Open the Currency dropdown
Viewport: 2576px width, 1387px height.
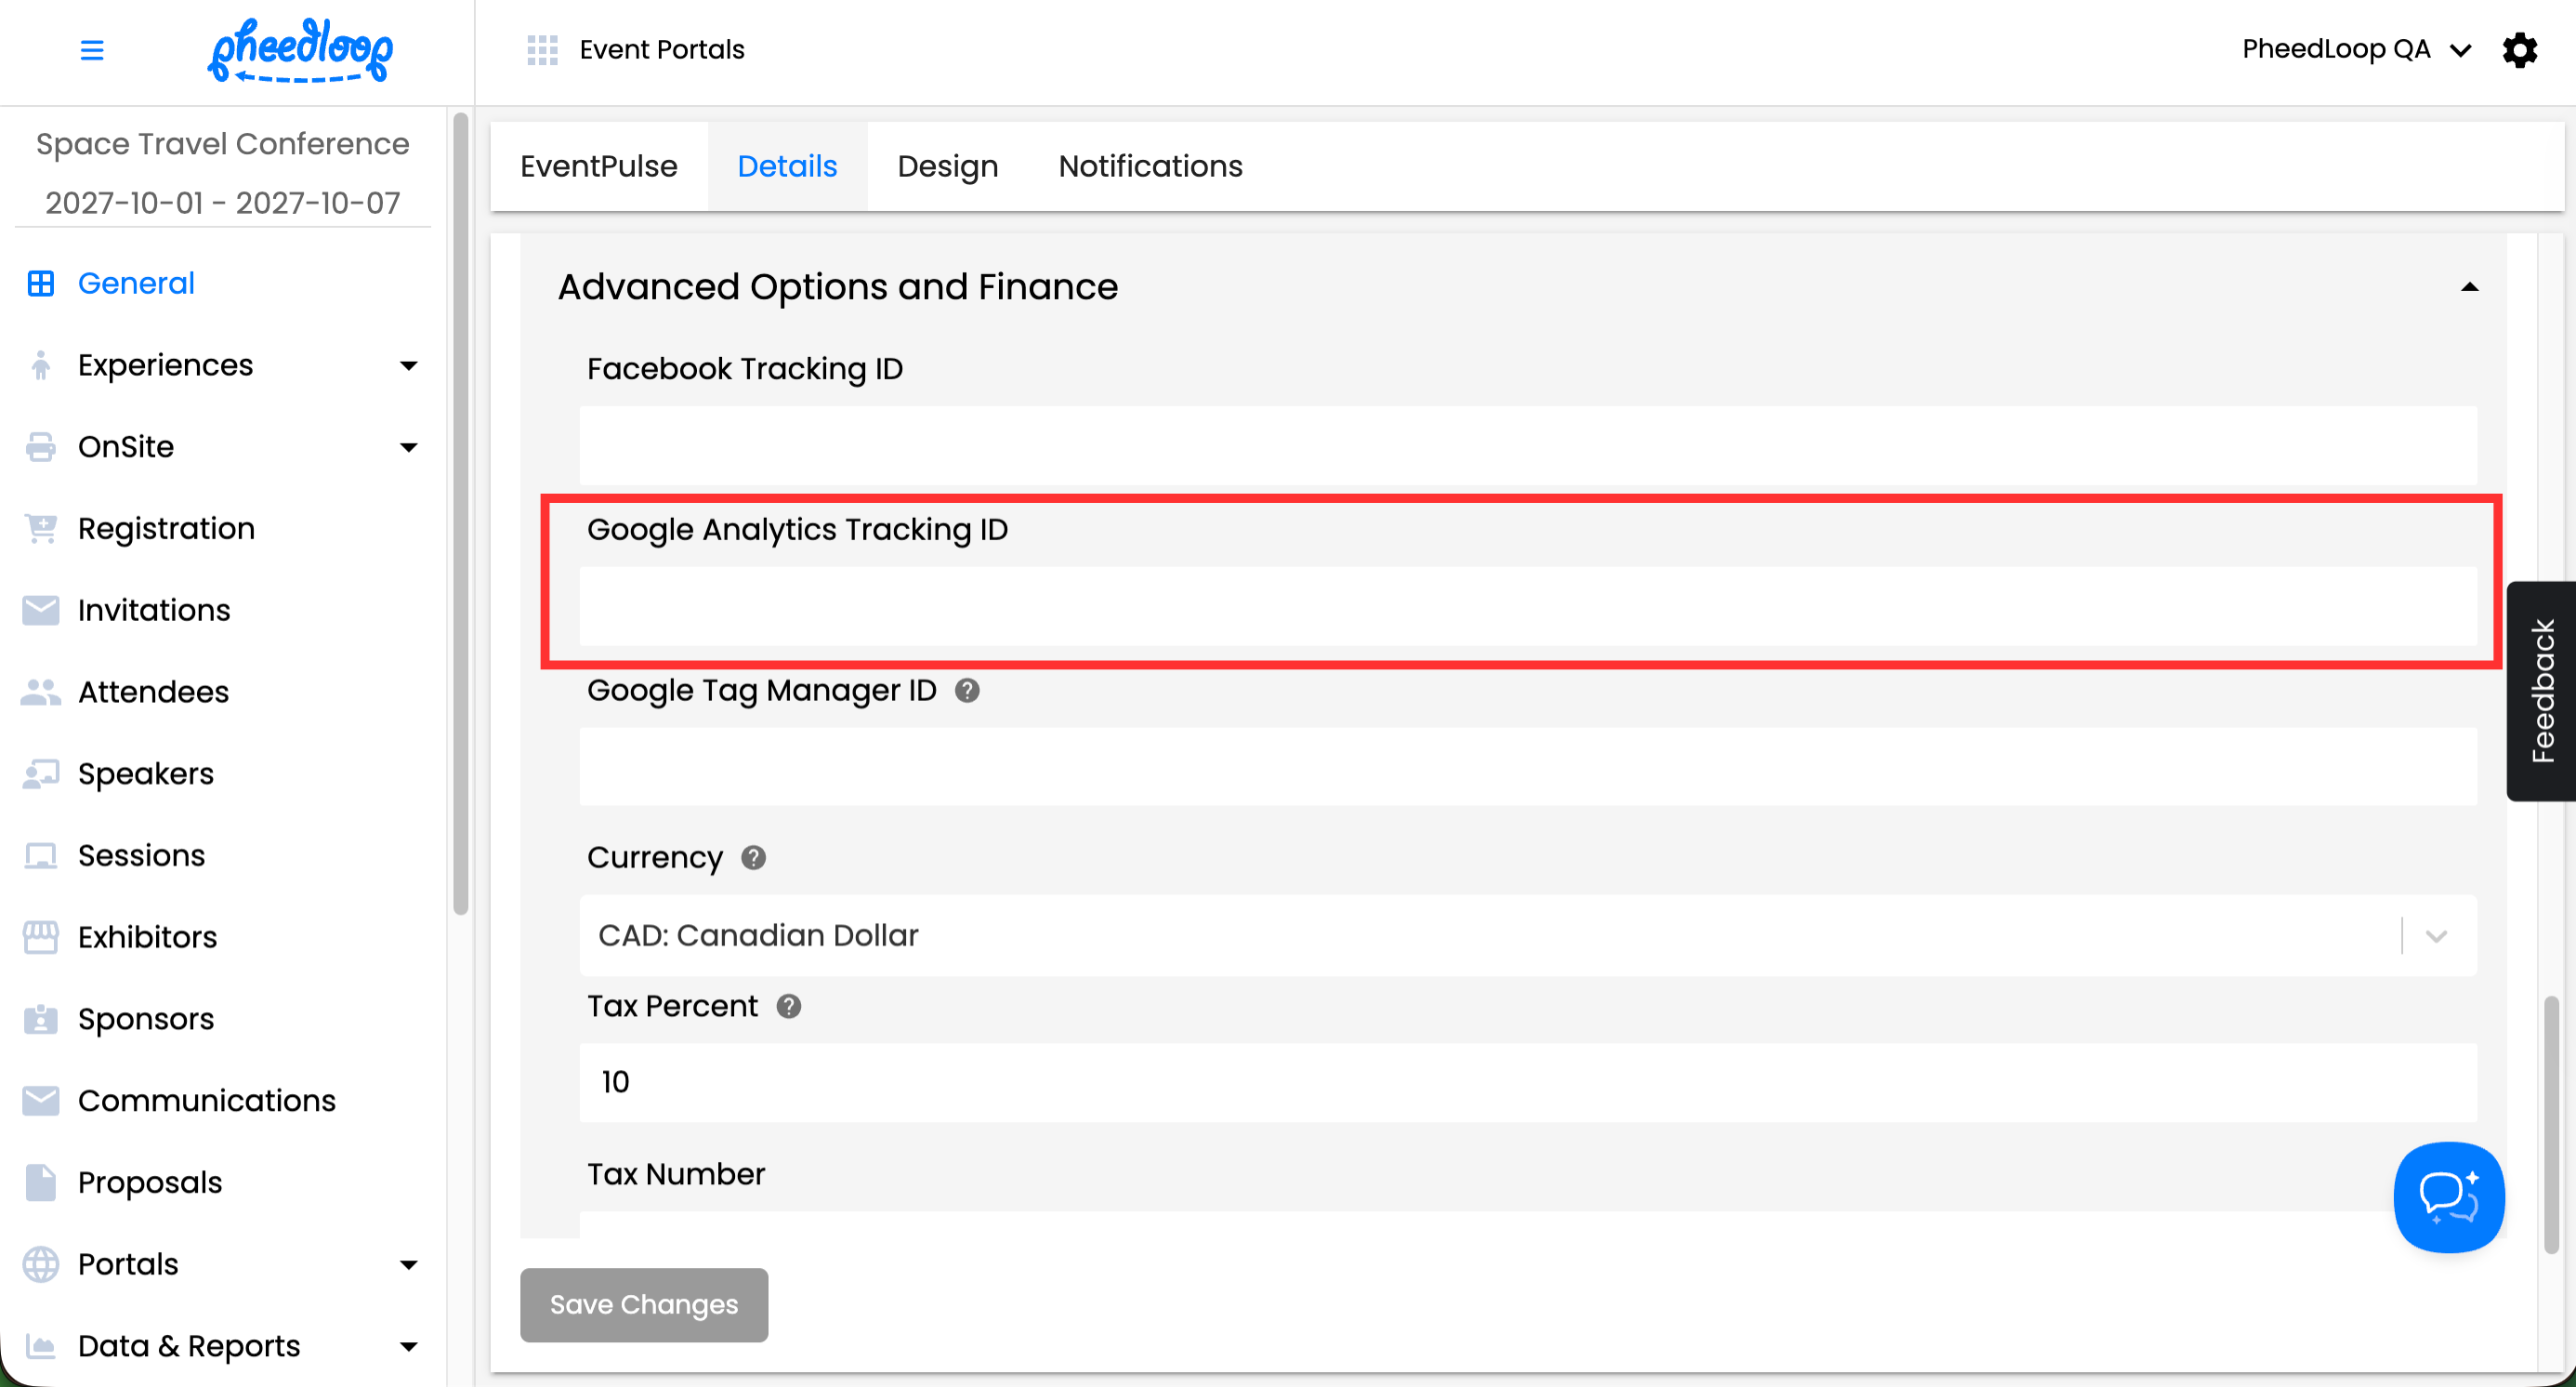(2435, 936)
